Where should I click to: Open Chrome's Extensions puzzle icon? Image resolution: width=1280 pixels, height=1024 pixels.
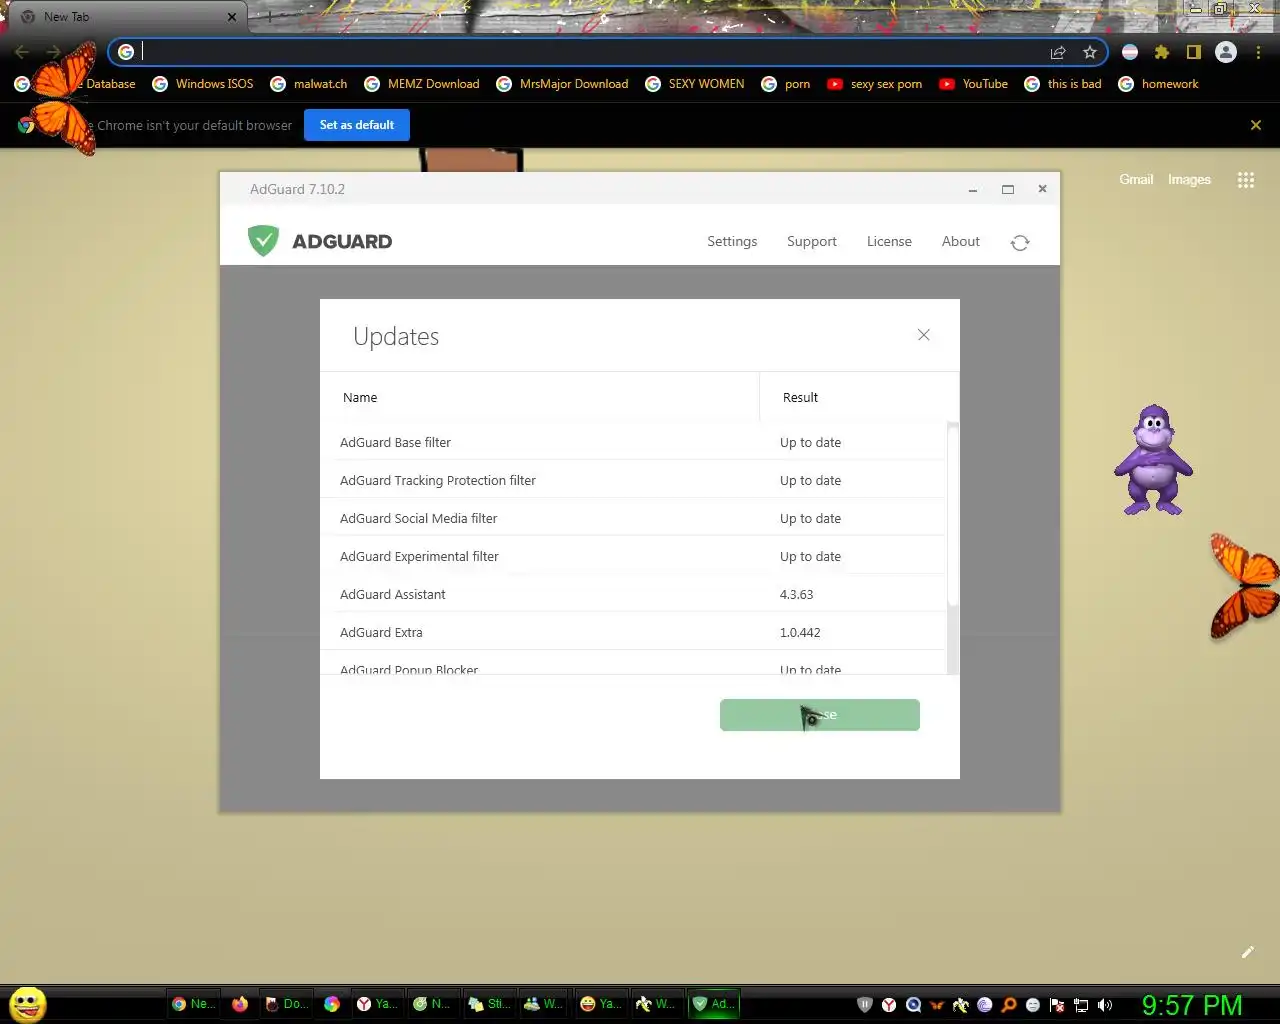1162,52
